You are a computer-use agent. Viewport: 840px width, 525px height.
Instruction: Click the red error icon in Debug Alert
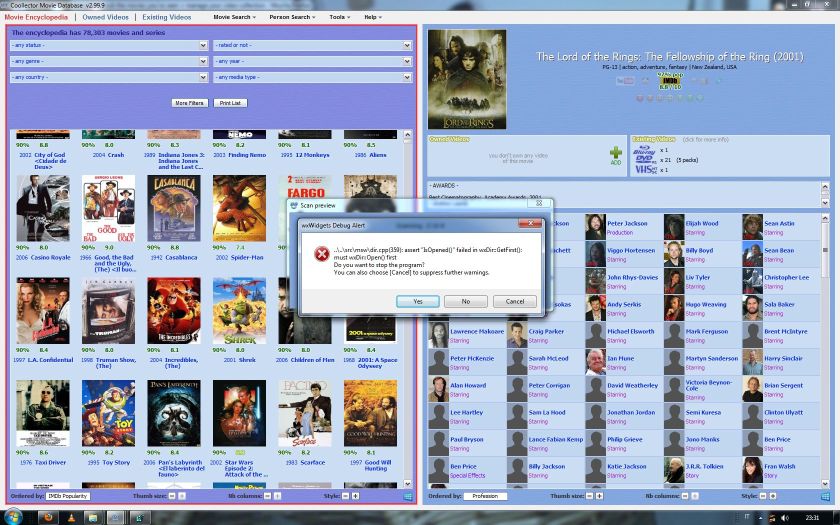321,253
